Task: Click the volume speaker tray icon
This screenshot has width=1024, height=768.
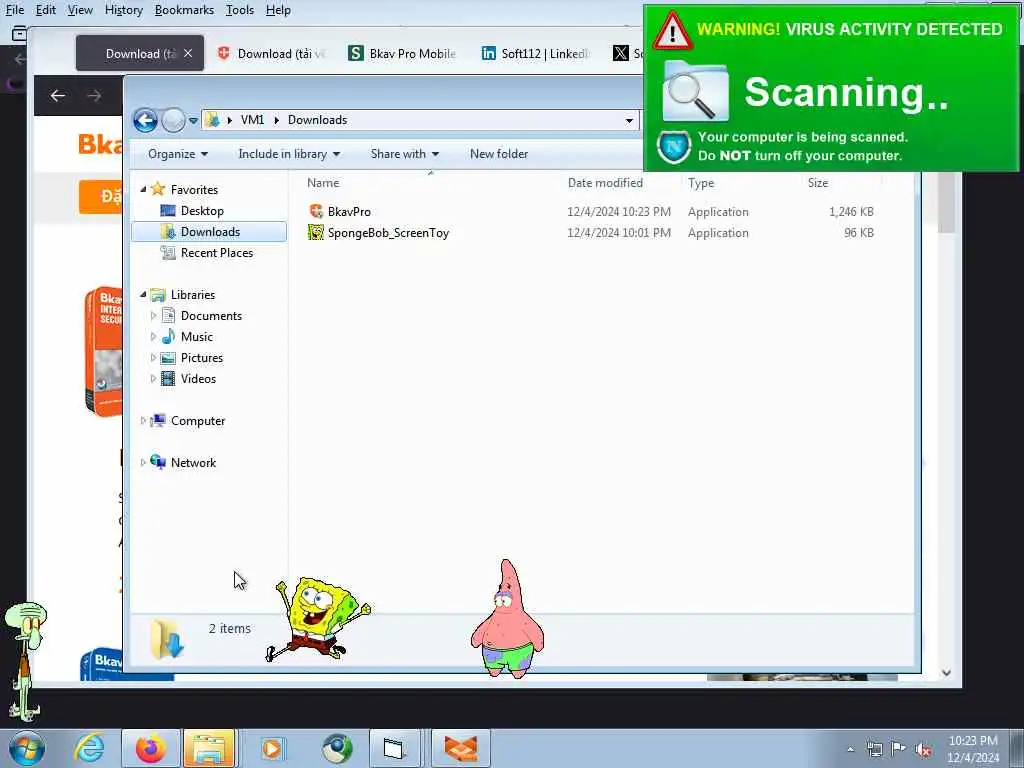Action: click(x=923, y=750)
